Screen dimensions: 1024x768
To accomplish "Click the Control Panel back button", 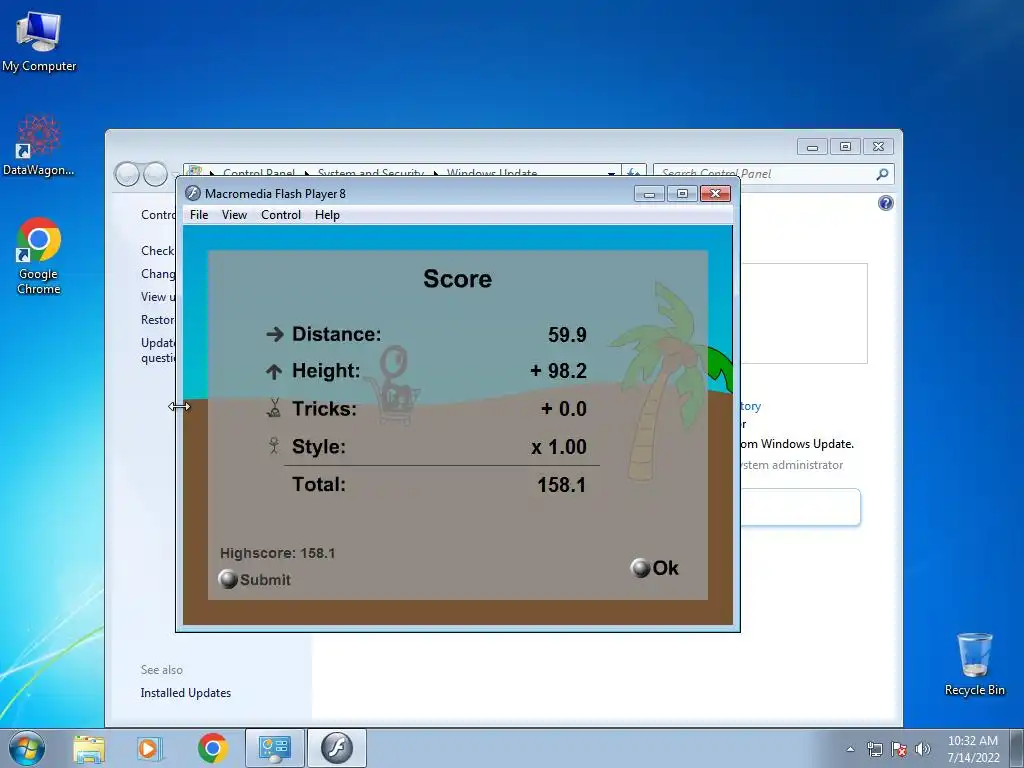I will coord(127,174).
